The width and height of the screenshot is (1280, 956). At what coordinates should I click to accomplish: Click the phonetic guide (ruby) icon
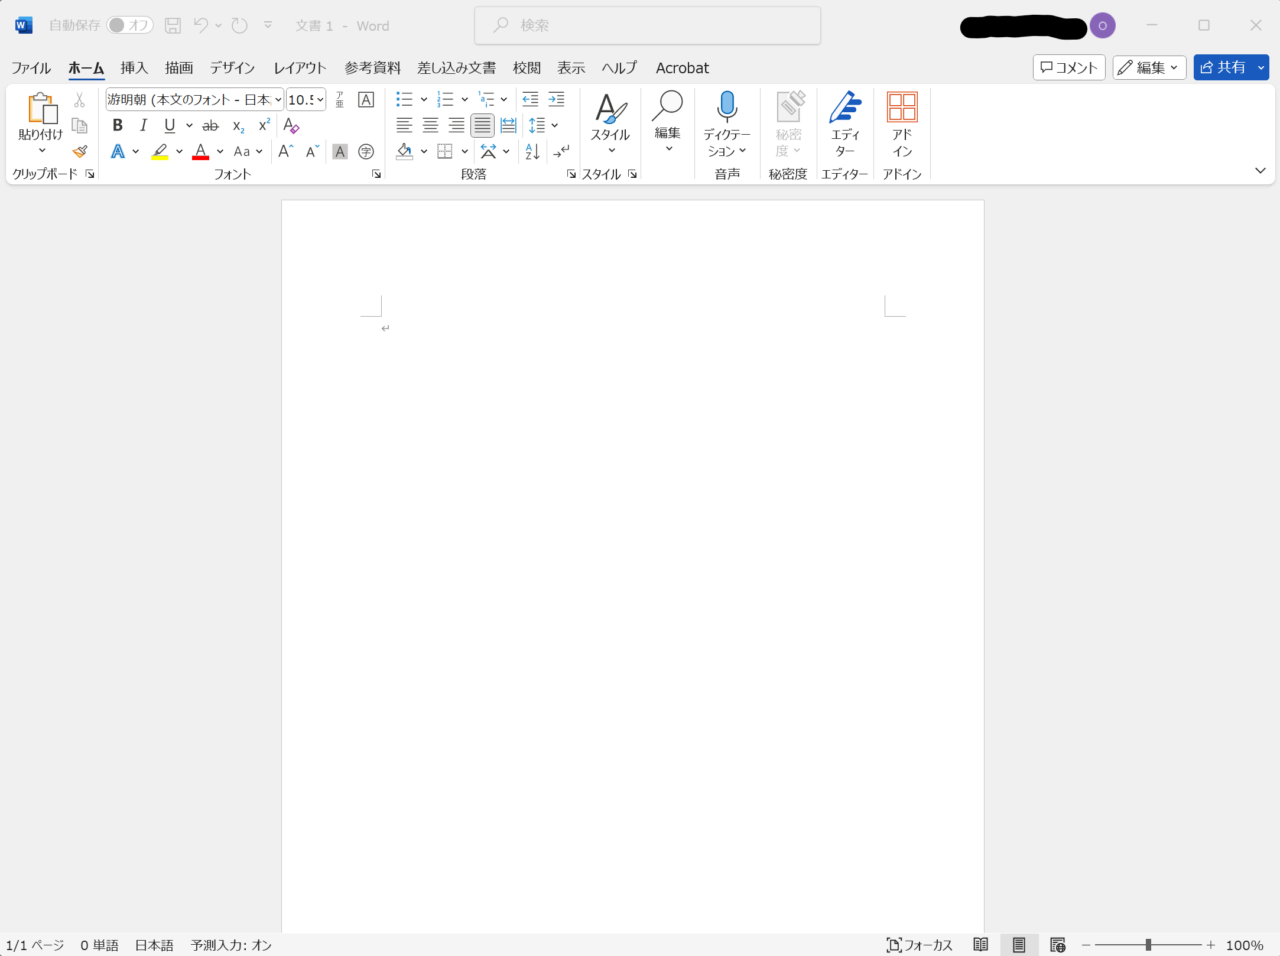pos(340,100)
